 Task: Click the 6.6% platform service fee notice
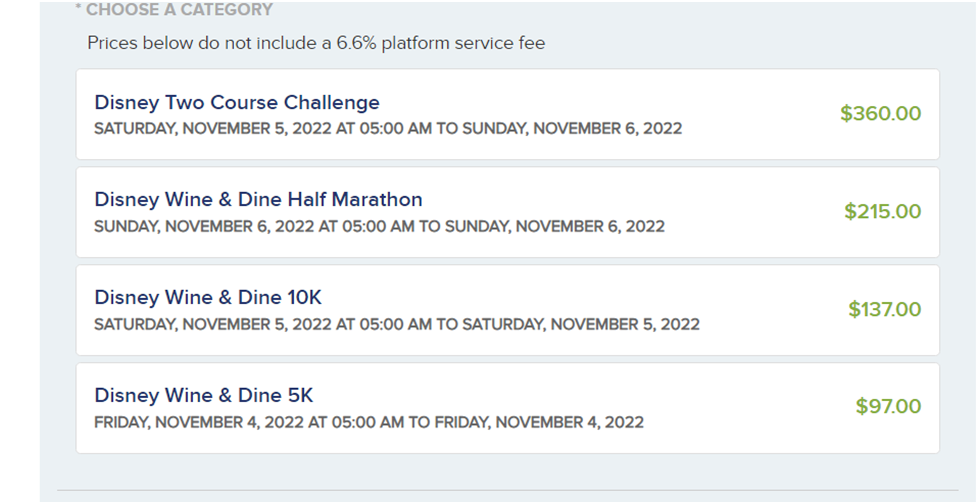click(316, 43)
